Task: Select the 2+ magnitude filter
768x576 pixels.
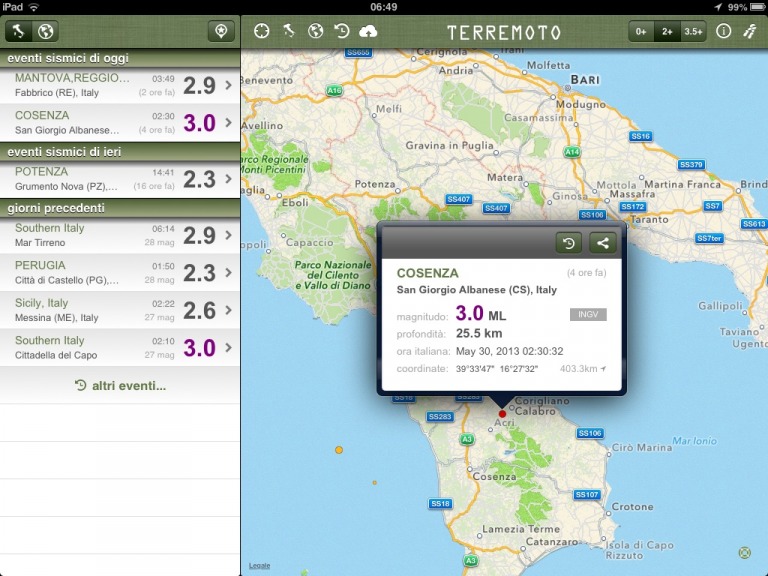Action: pos(667,32)
